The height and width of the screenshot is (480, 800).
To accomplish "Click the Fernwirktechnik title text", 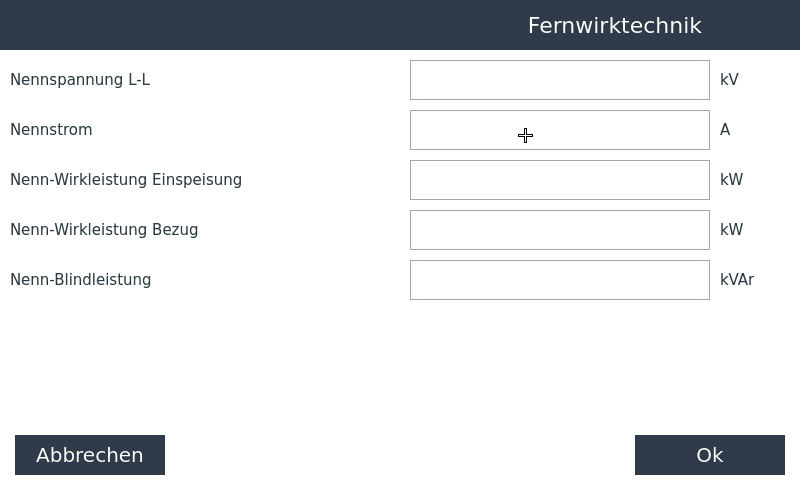I will pos(614,26).
